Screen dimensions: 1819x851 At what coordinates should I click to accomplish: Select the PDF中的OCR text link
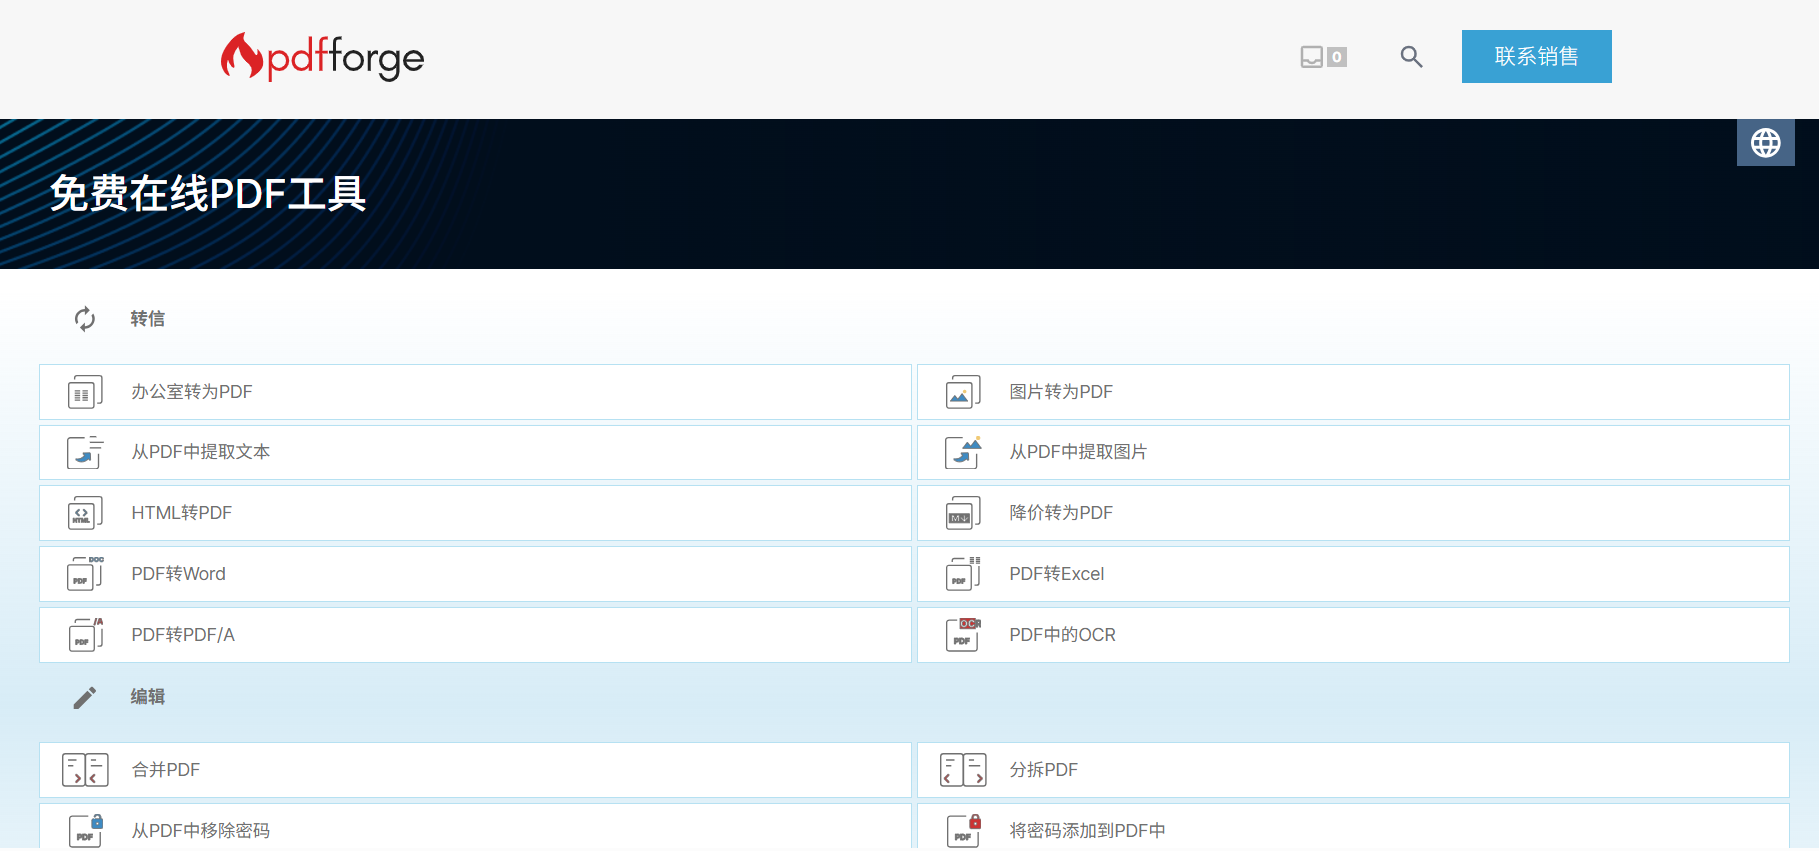1062,635
